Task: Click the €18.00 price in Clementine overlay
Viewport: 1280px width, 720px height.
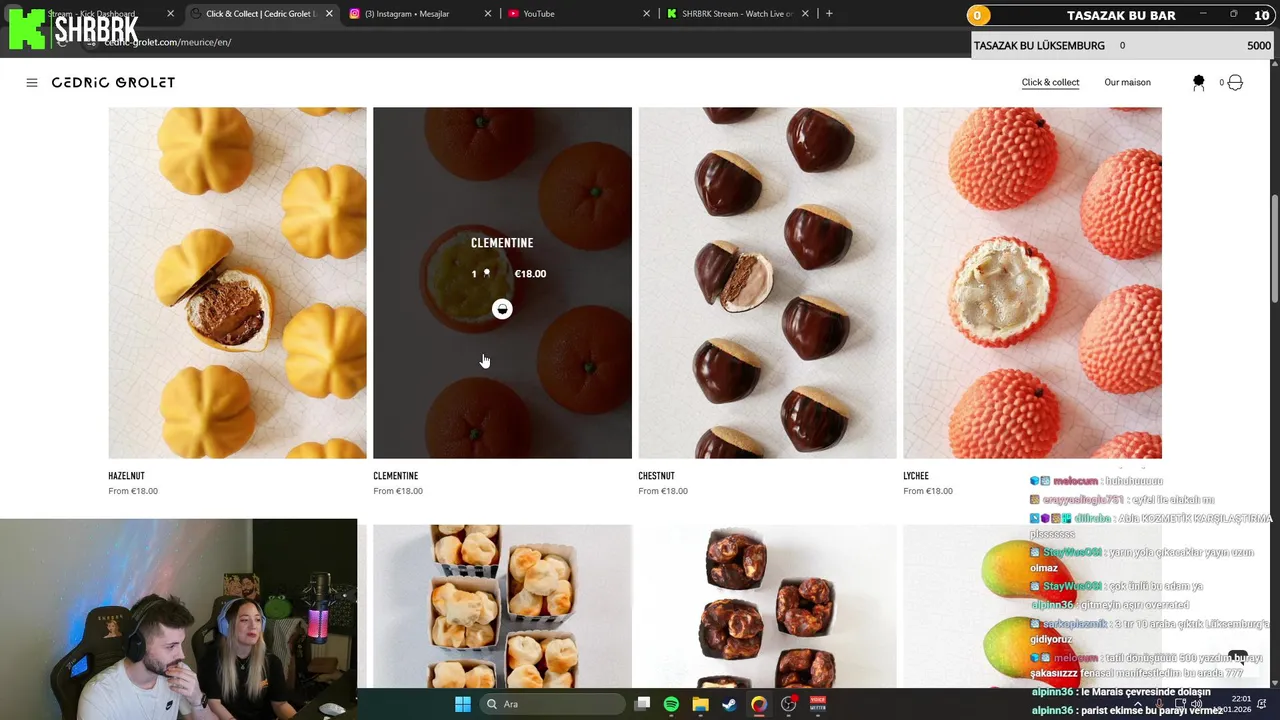Action: [x=530, y=274]
